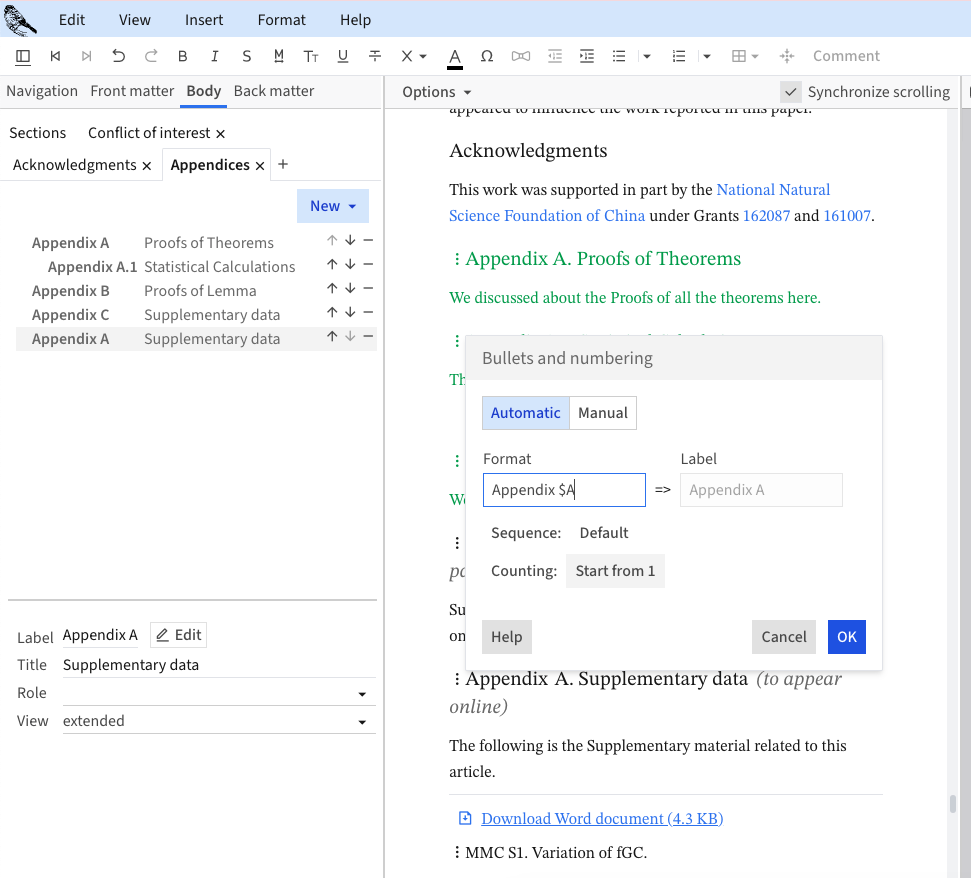971x878 pixels.
Task: Select Manual numbering mode
Action: [x=602, y=413]
